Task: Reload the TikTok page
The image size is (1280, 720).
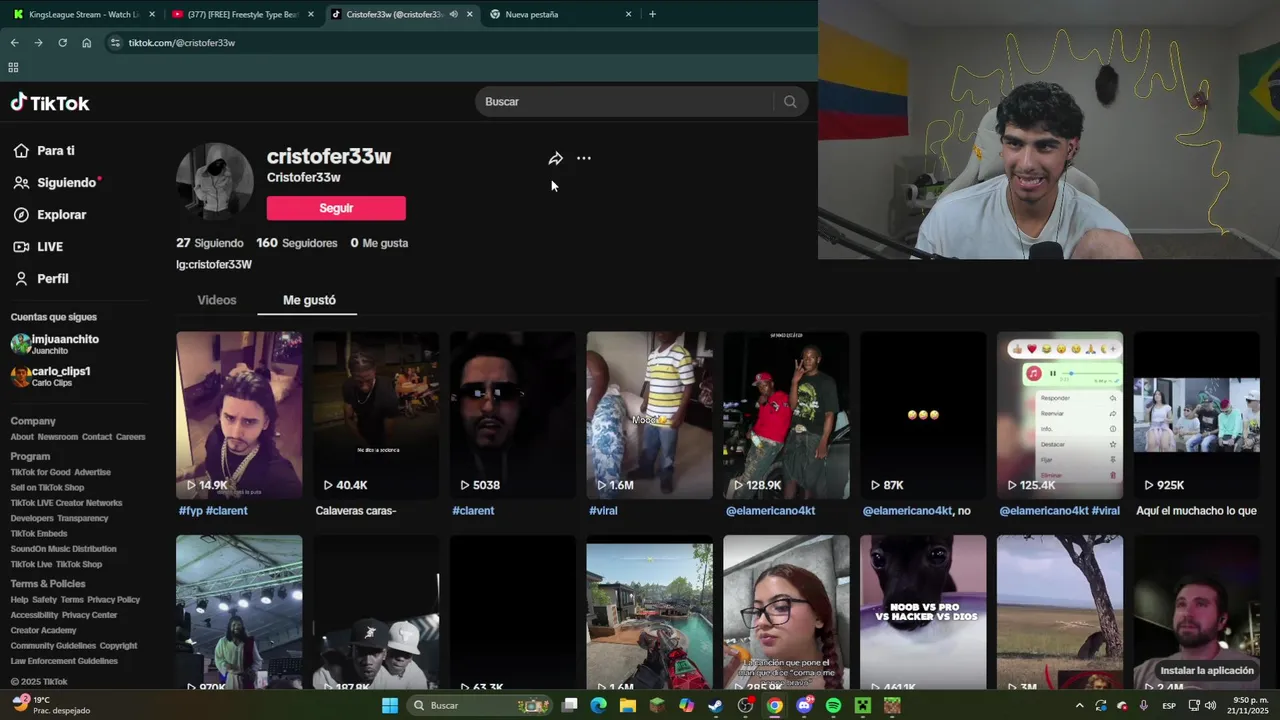Action: coord(62,43)
